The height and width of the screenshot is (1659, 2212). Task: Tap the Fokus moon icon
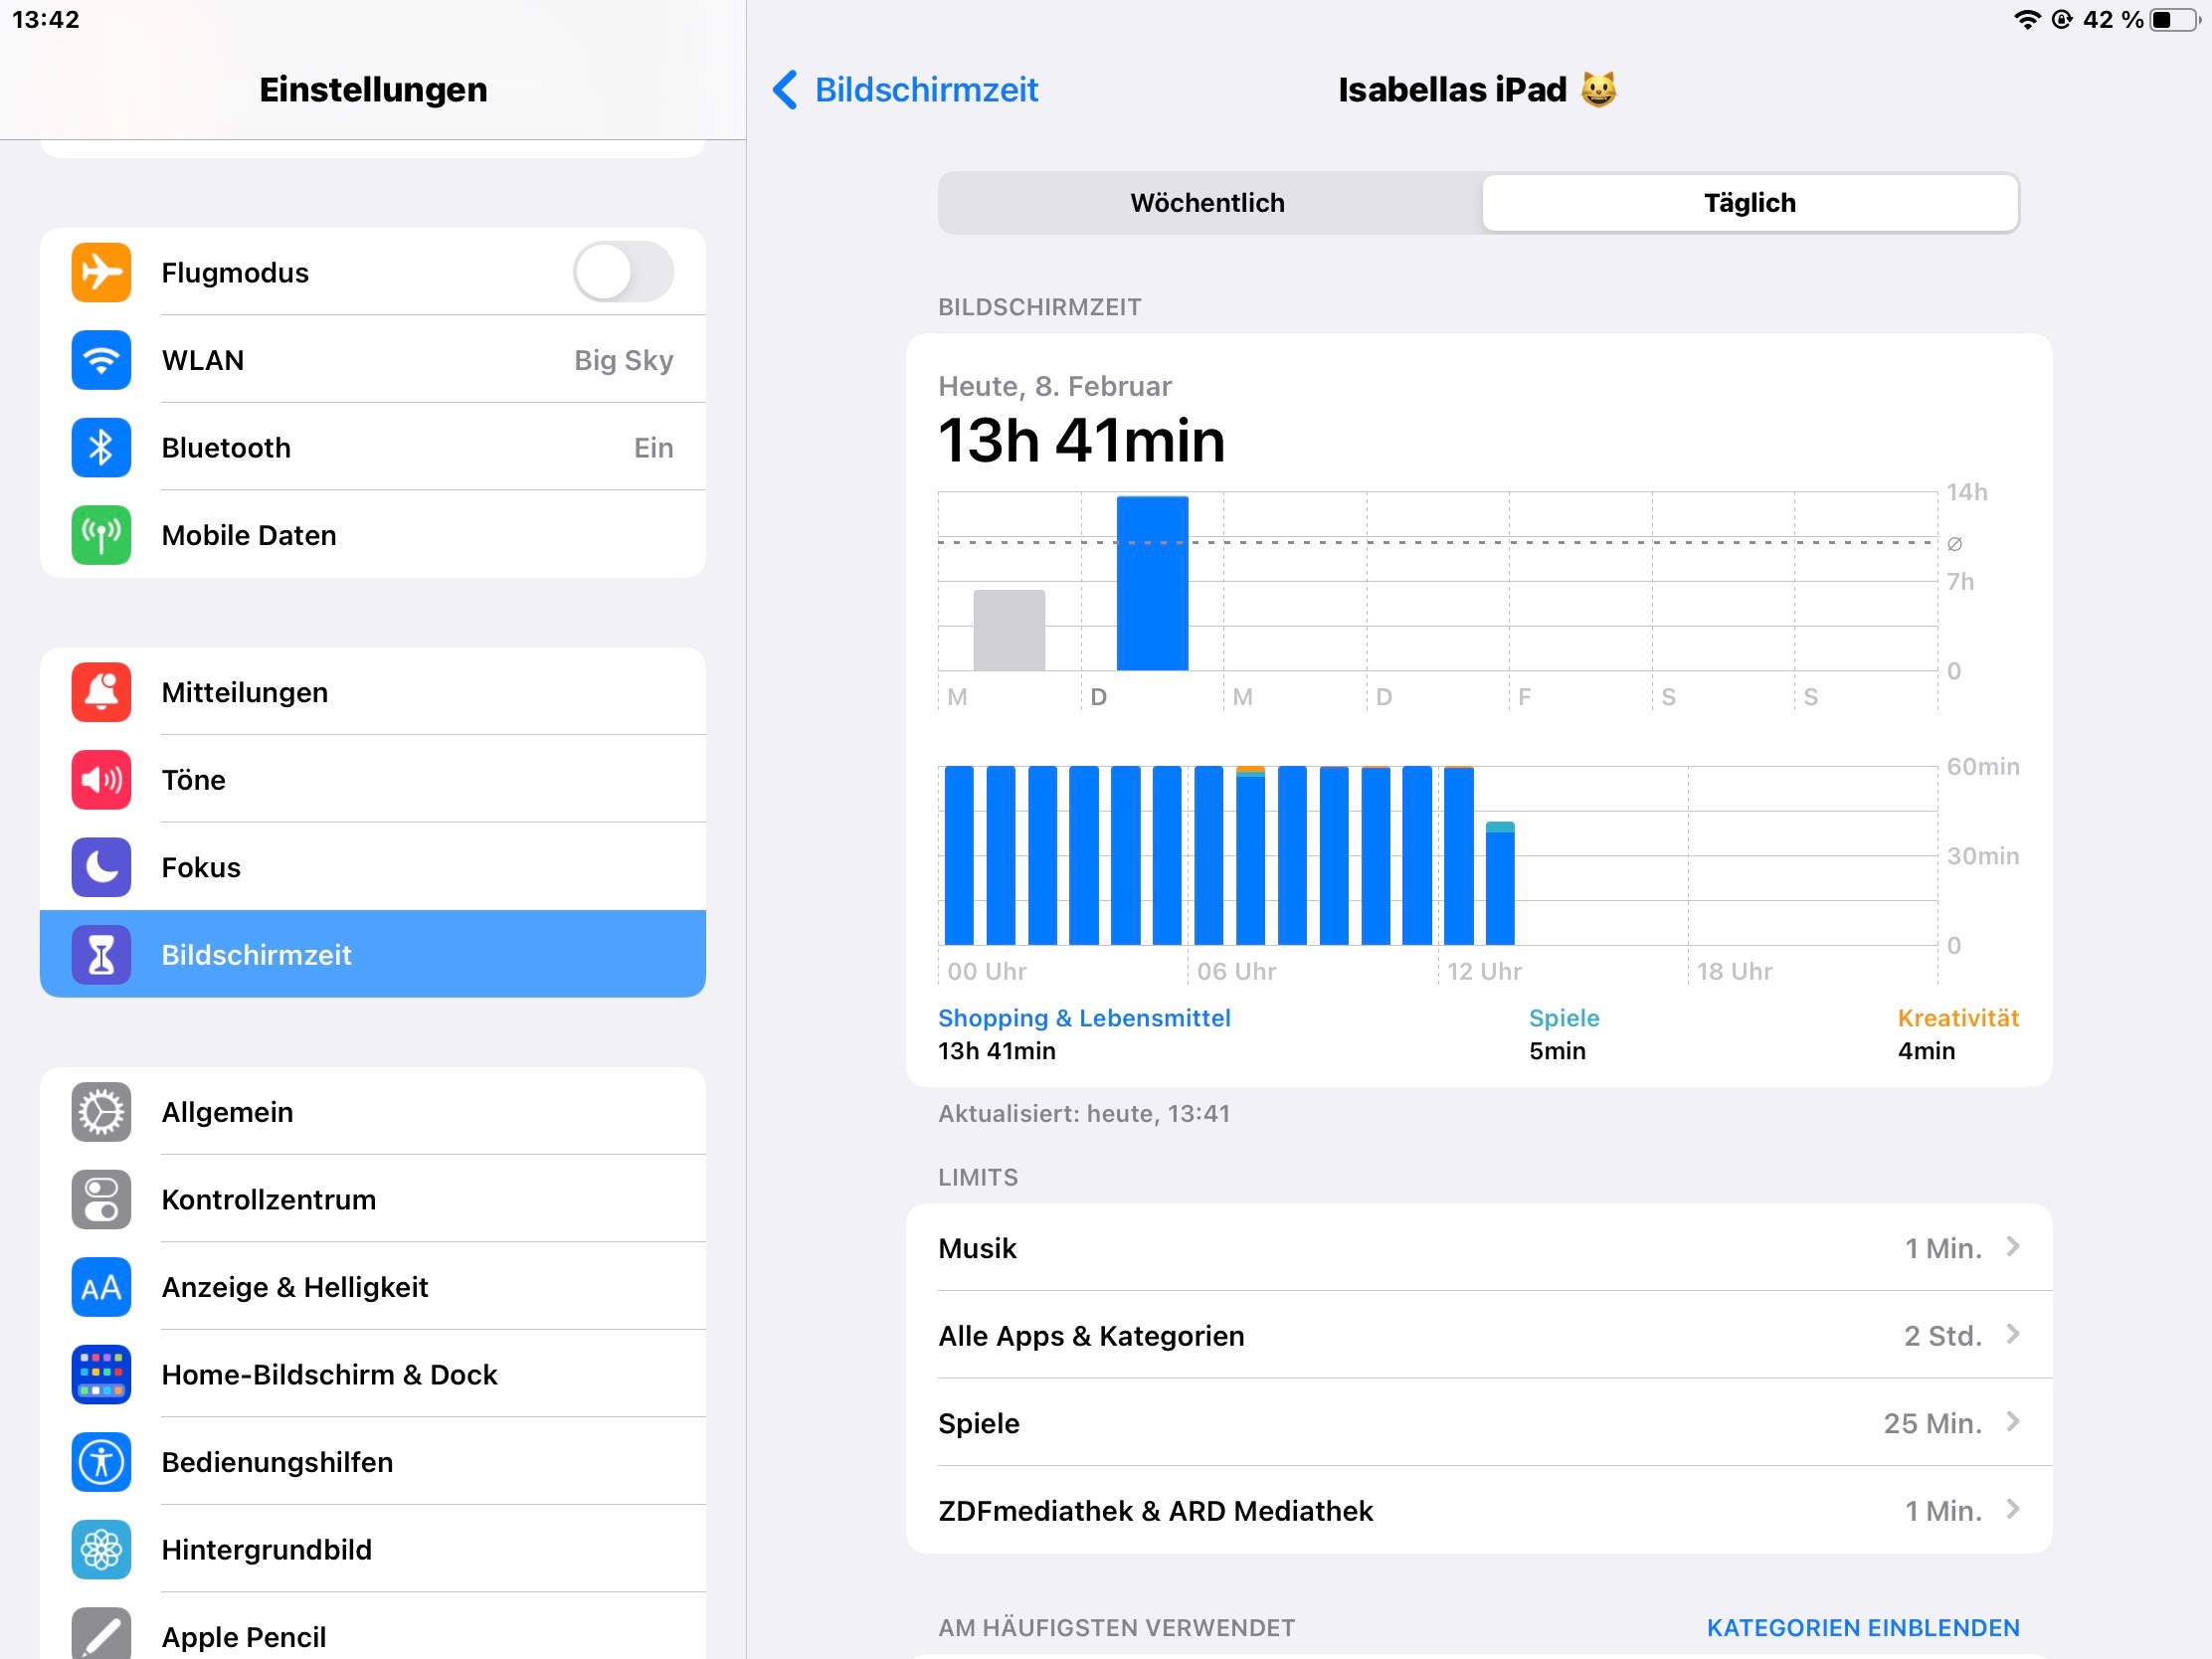tap(101, 867)
